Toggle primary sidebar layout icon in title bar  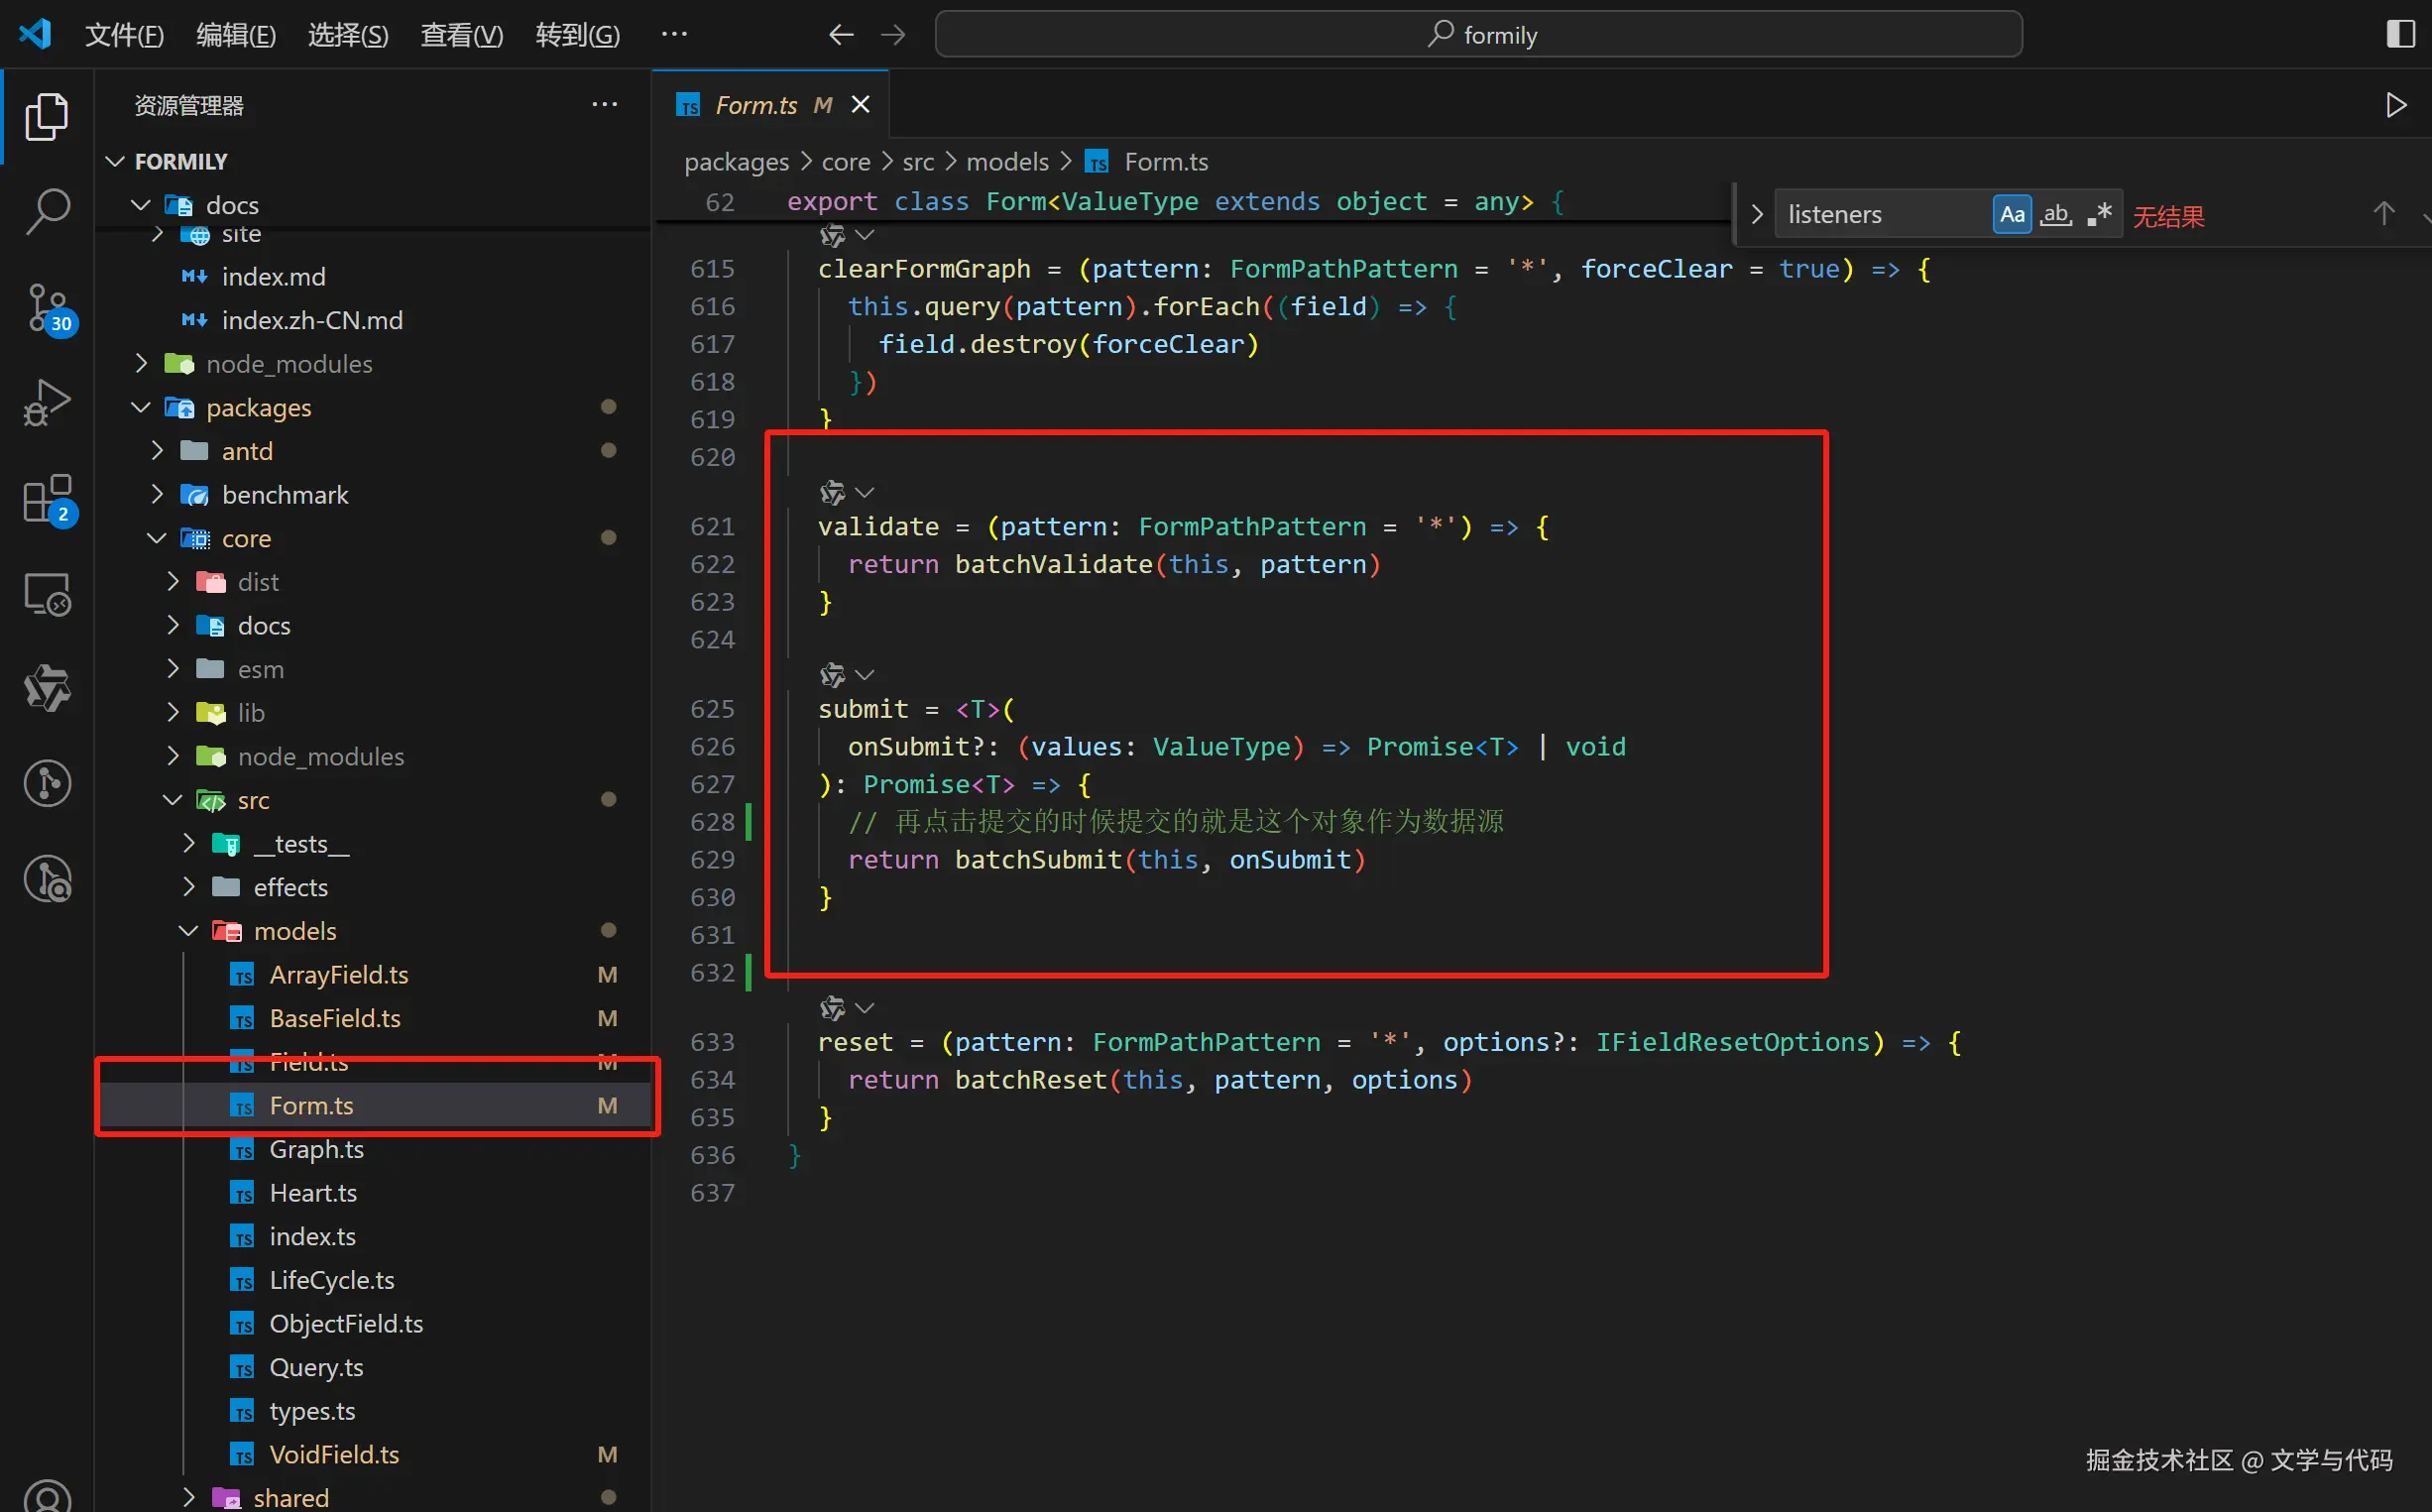[x=2400, y=34]
